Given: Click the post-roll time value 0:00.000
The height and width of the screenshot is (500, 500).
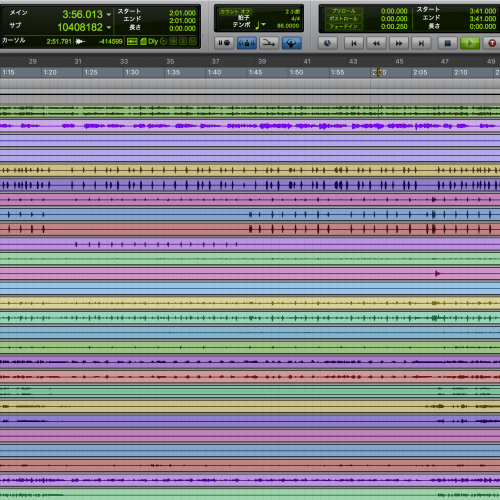Looking at the screenshot, I should point(394,19).
